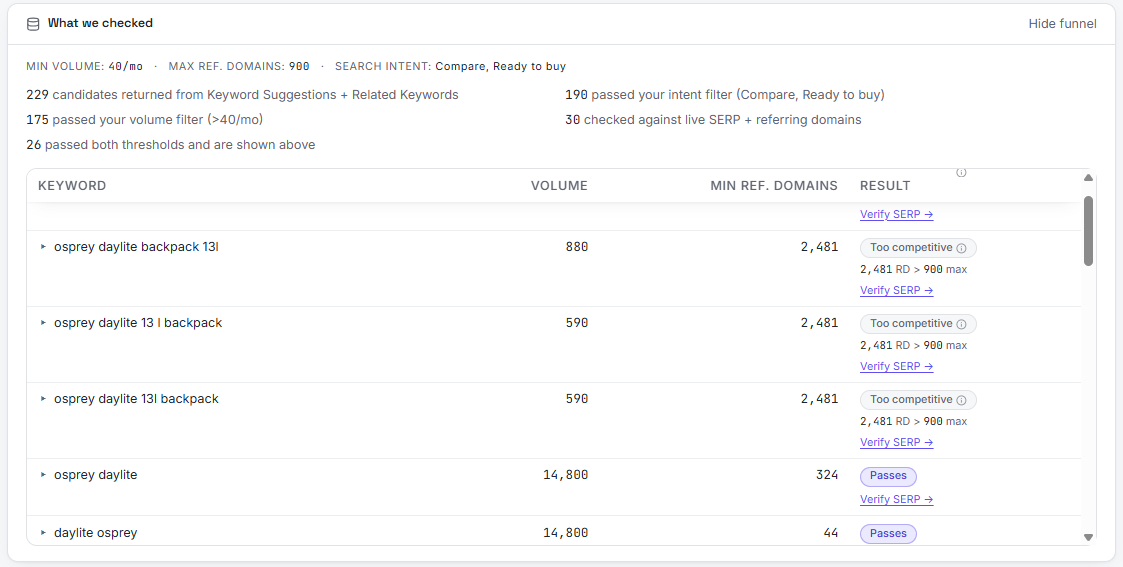The image size is (1123, 567).
Task: Verify SERP for osprey daylite keyword
Action: (897, 499)
